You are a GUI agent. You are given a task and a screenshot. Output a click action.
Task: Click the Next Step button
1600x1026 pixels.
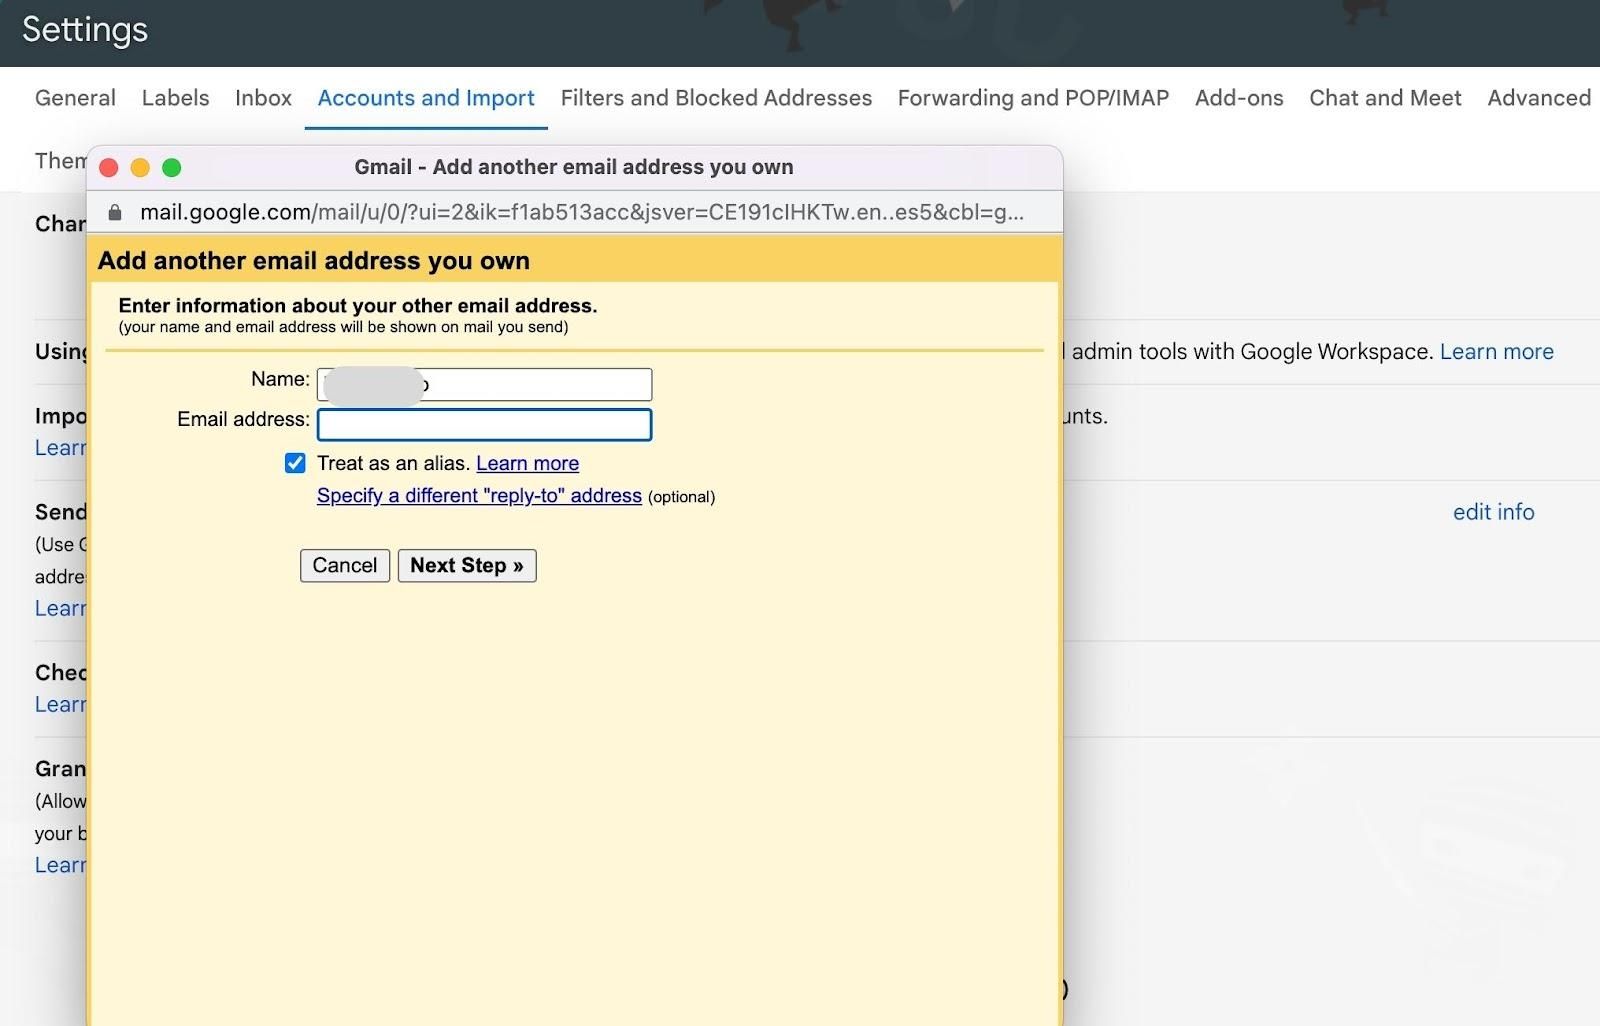point(467,566)
